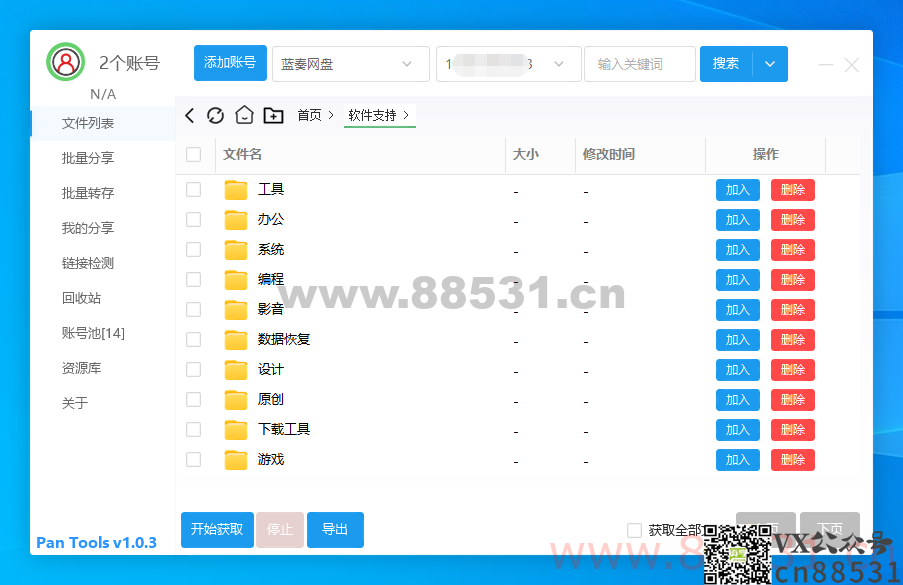Open 账号池[14] in the sidebar

(x=93, y=333)
